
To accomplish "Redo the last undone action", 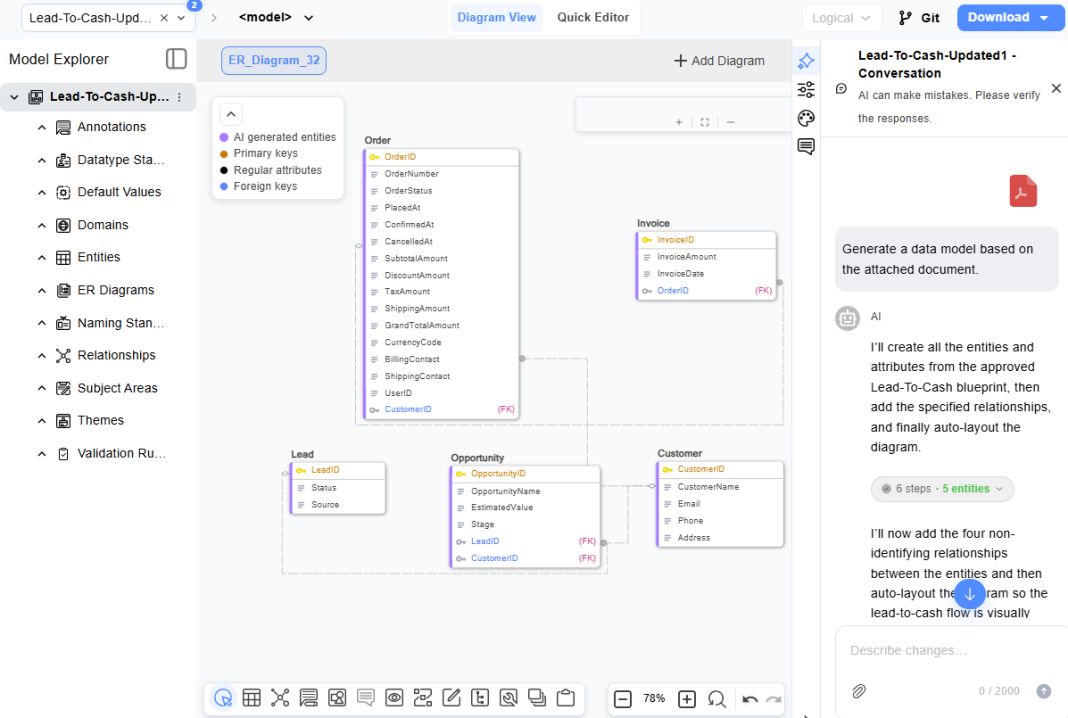I will coord(773,700).
